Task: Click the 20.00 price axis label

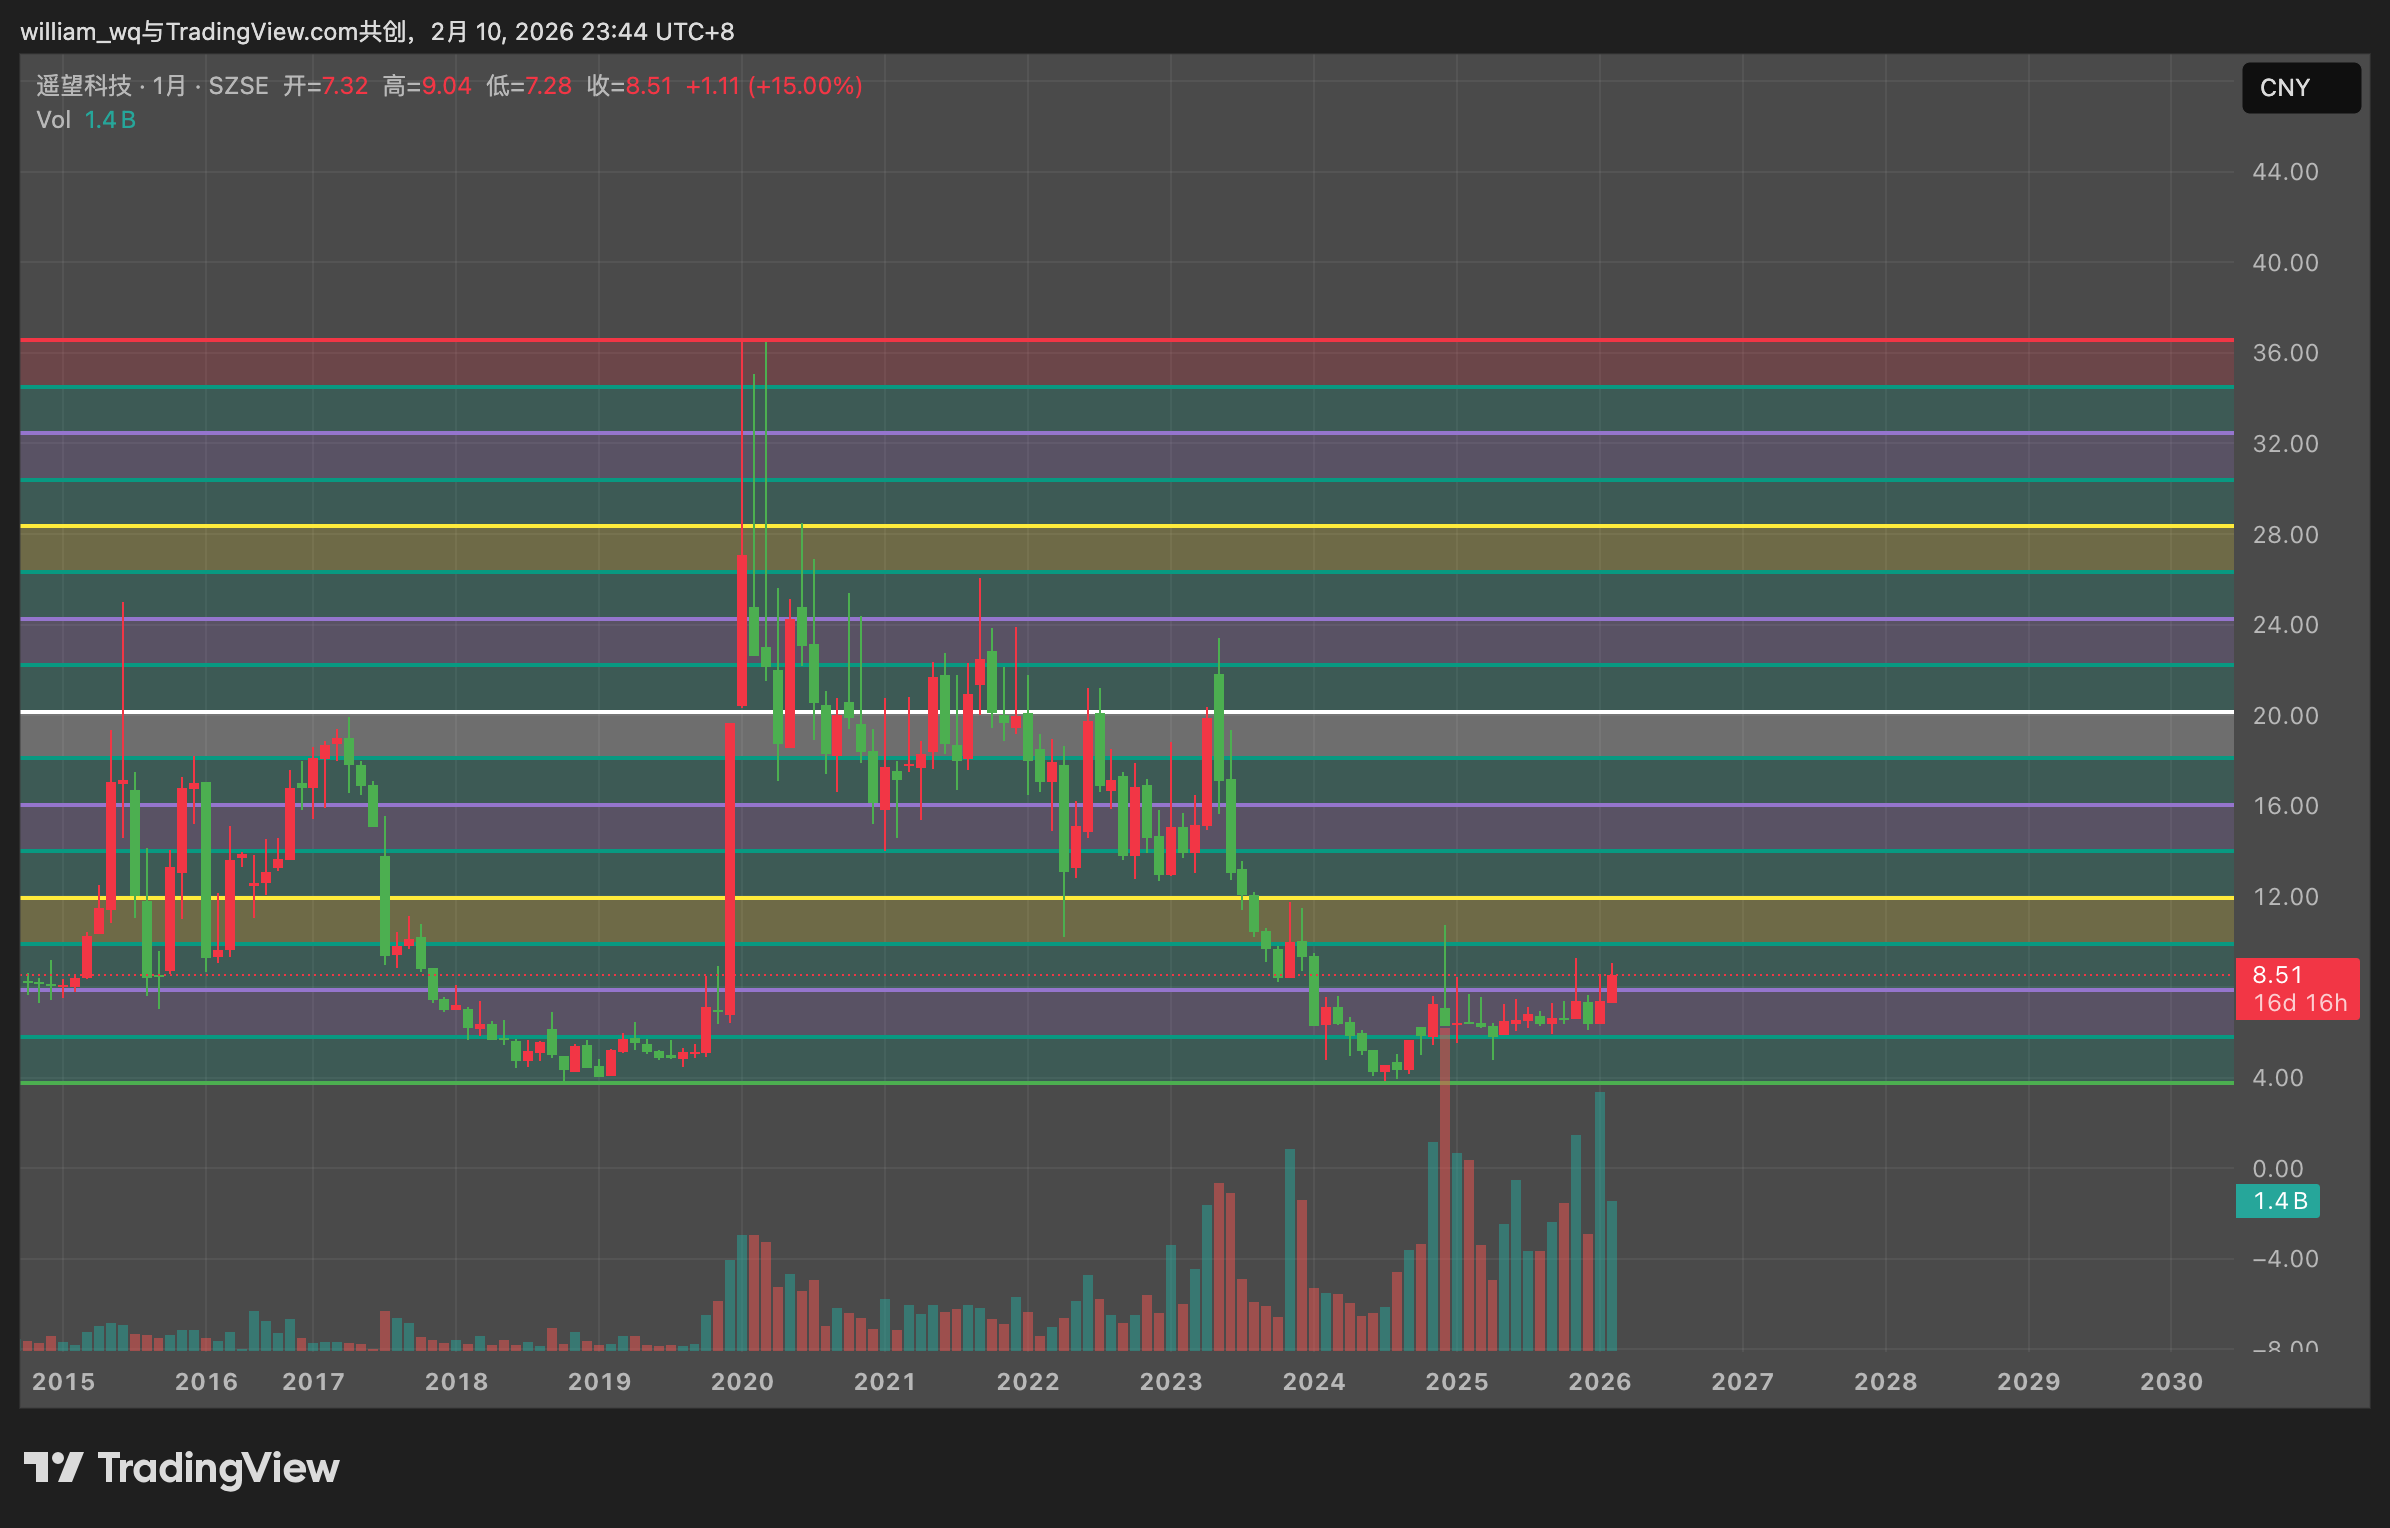Action: point(2284,716)
